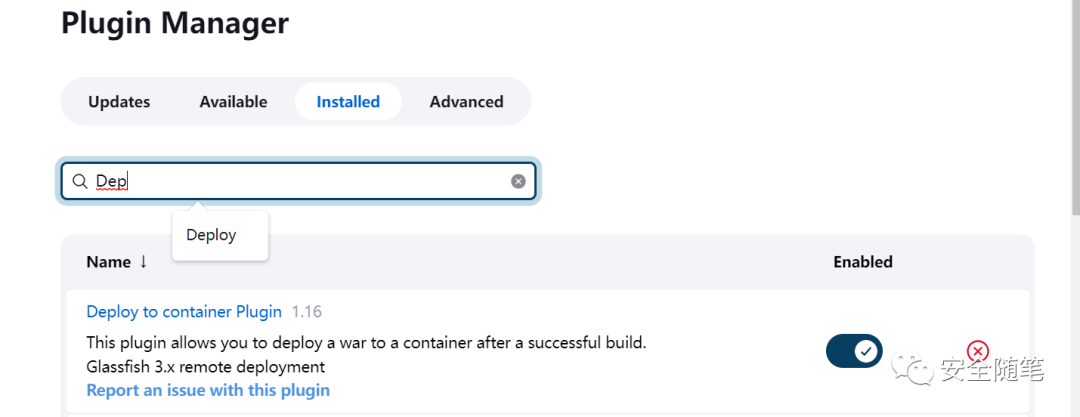Disable the Deploy to container Plugin toggle
The image size is (1080, 417).
click(854, 351)
